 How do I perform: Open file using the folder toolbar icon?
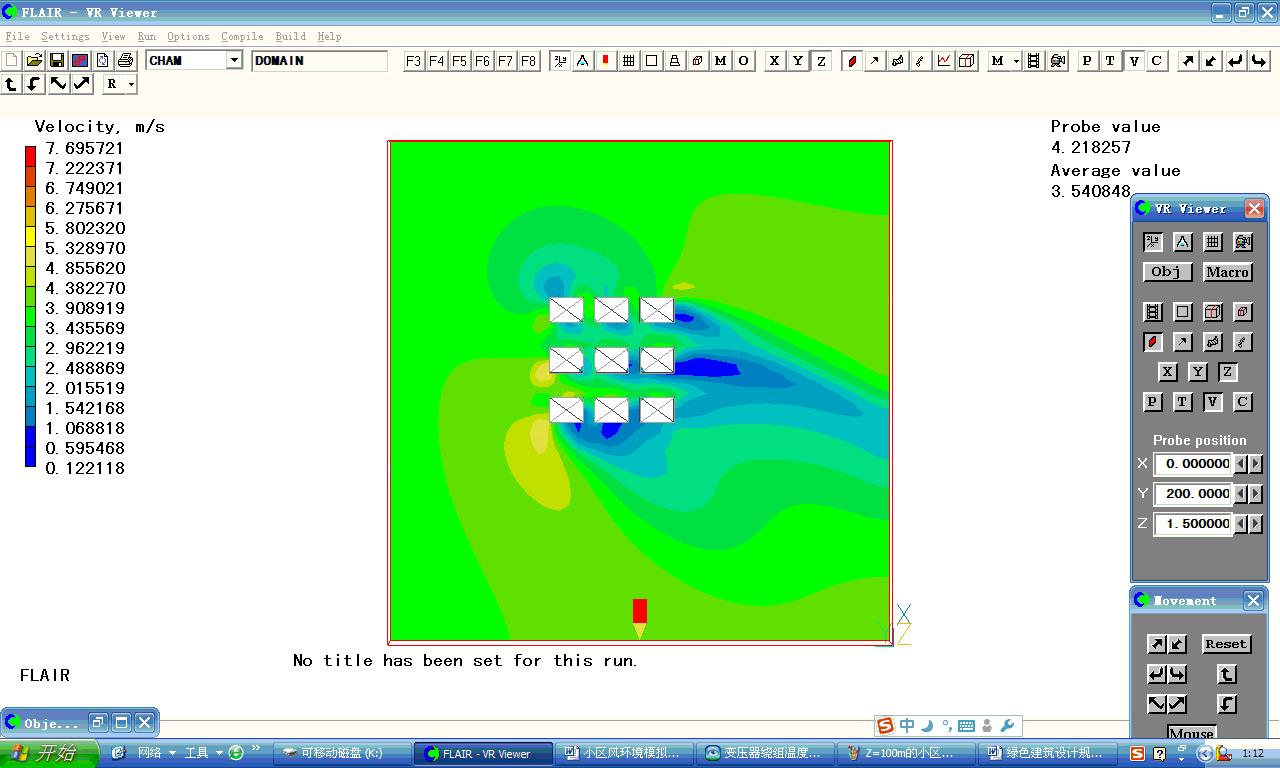click(x=34, y=61)
